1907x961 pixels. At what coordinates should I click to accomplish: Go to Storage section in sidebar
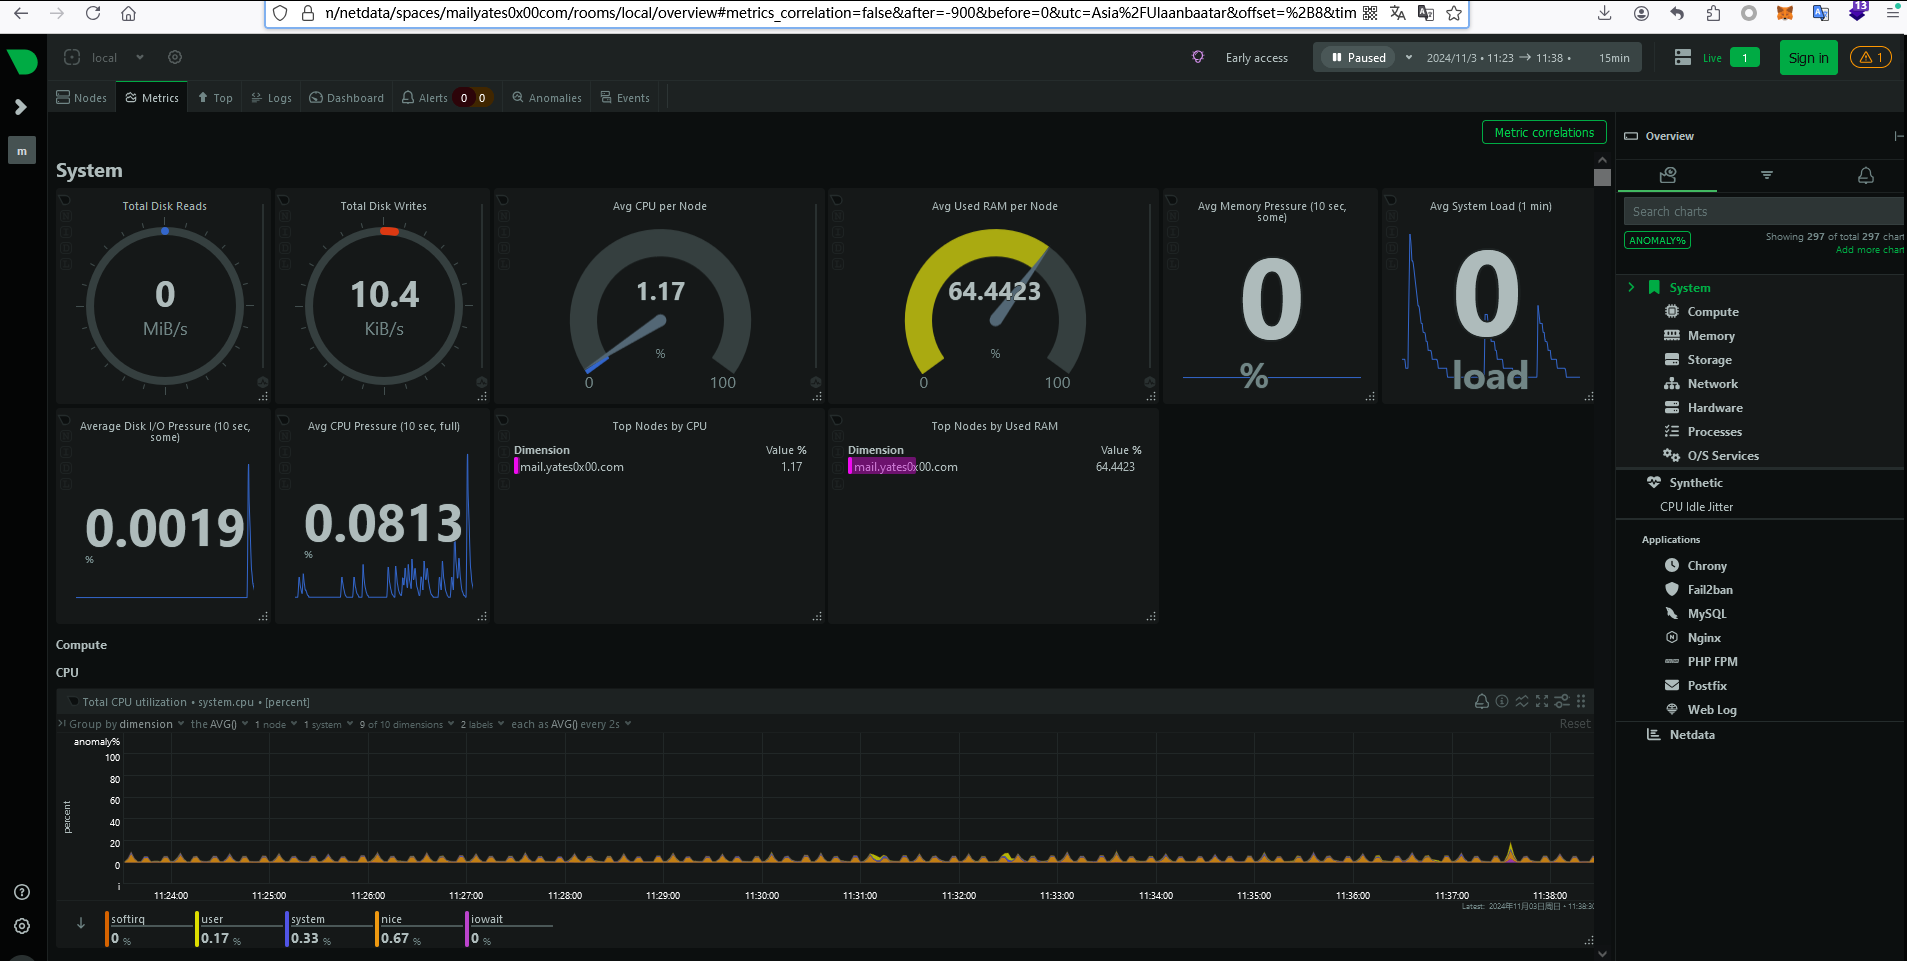(1709, 360)
